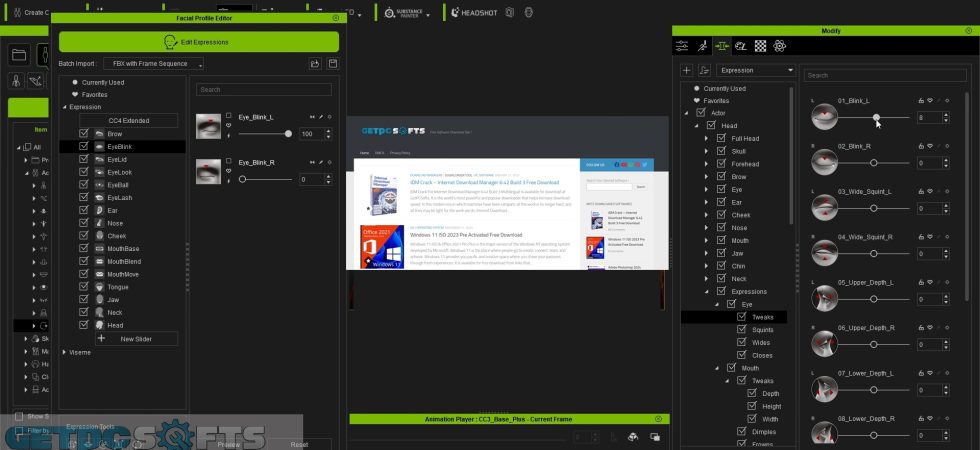Click the icon next to plus in Modify

(704, 71)
